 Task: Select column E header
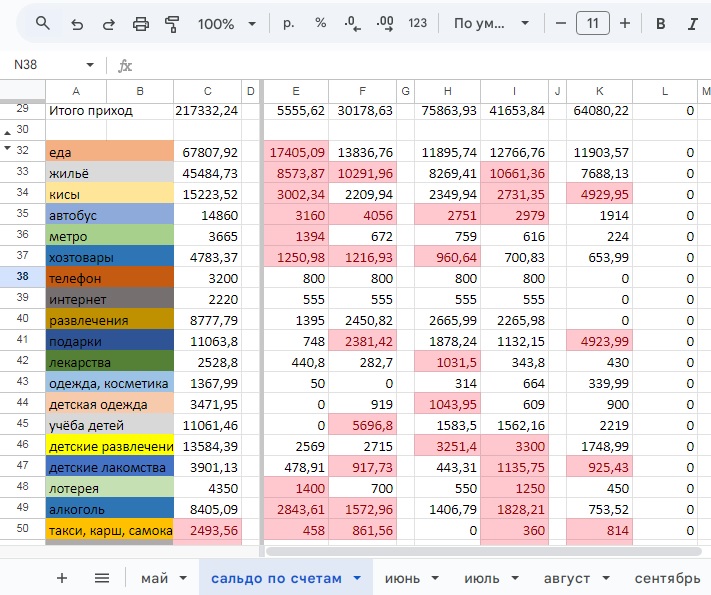[x=296, y=91]
